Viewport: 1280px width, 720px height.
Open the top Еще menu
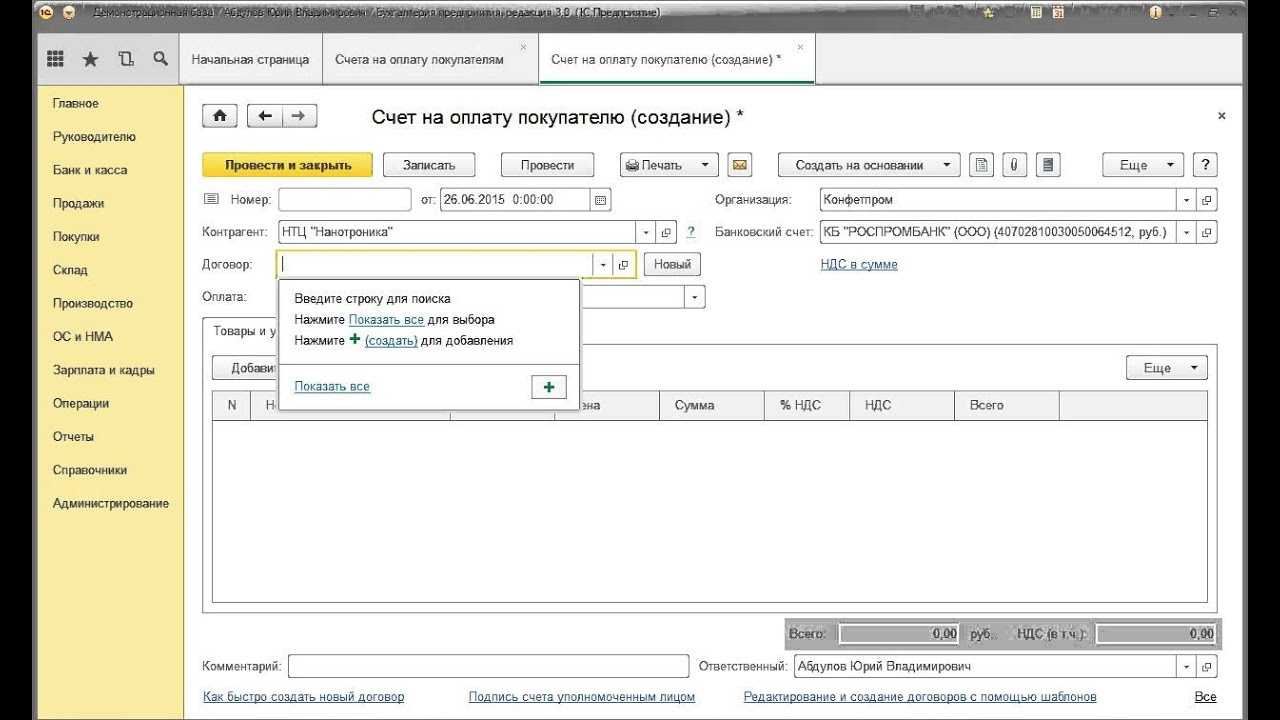[x=1143, y=165]
